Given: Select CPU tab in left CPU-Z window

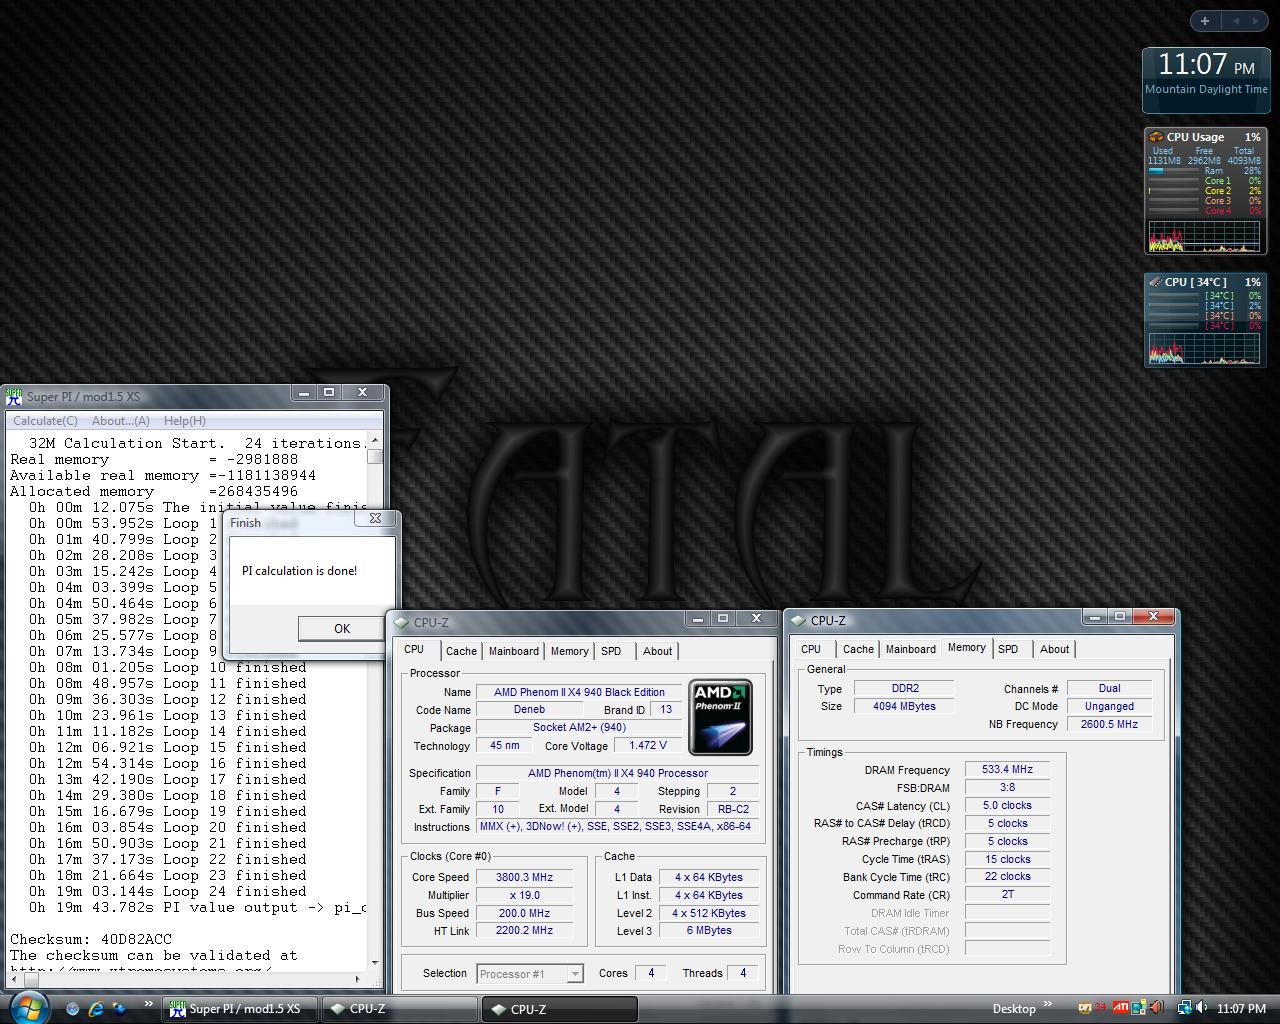Looking at the screenshot, I should tap(414, 649).
